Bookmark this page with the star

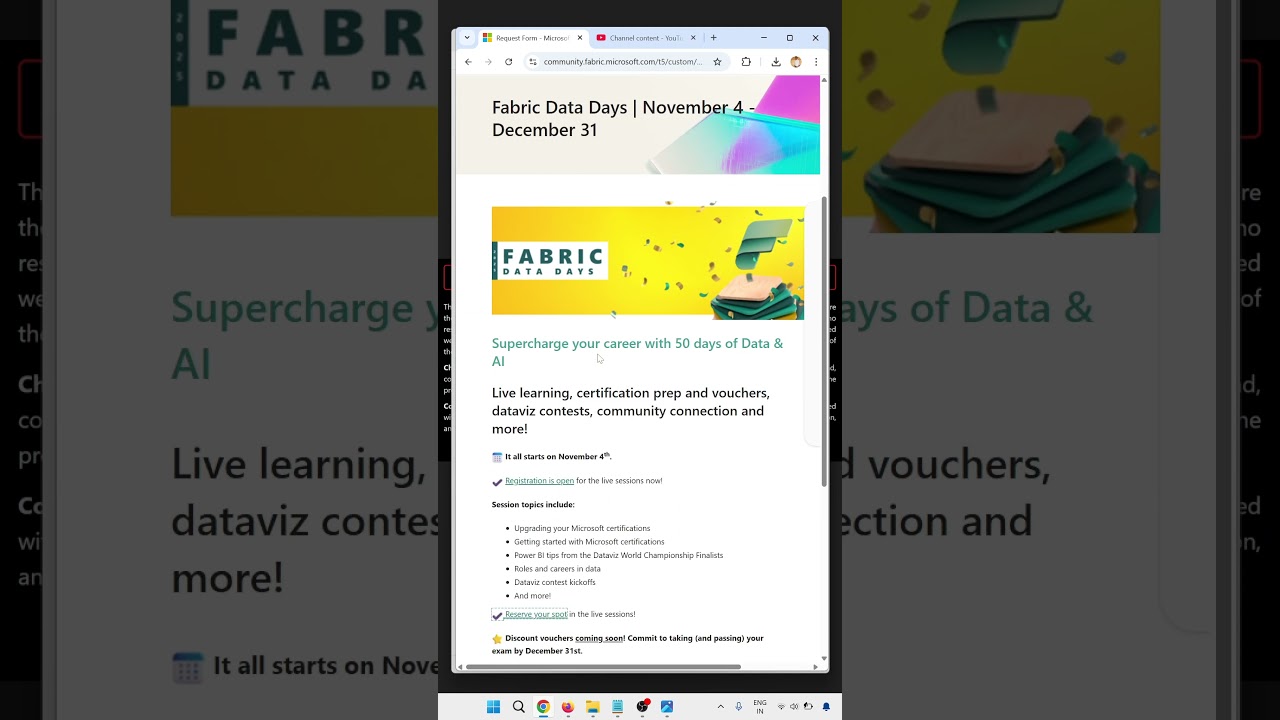click(717, 62)
